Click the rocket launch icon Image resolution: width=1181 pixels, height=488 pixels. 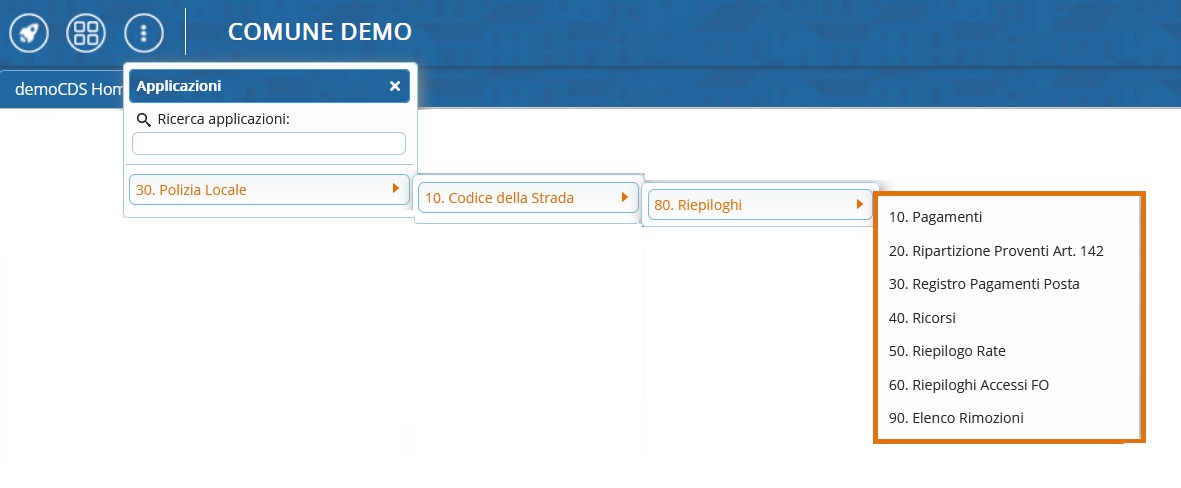coord(30,33)
